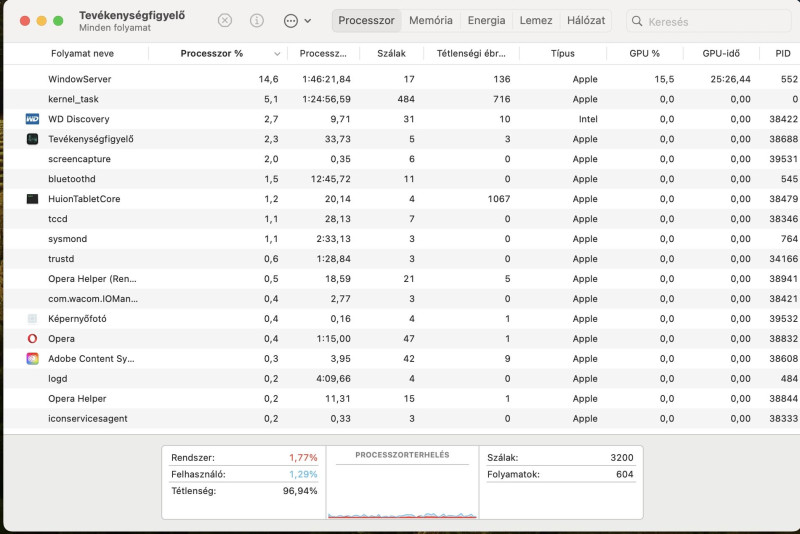
Task: Open the Lemez tab
Action: 536,20
